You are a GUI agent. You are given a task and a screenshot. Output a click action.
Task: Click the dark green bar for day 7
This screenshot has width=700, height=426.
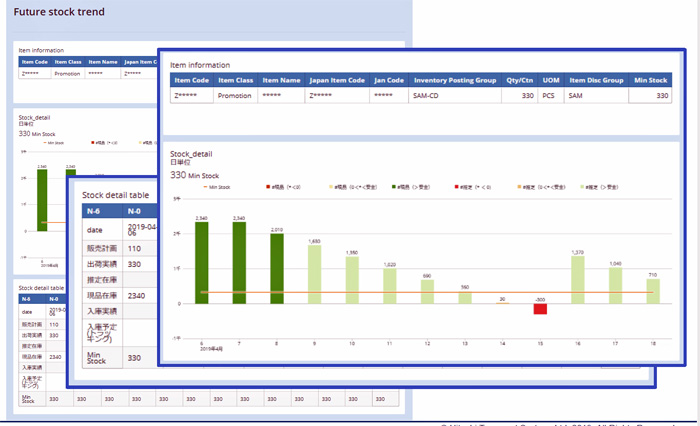pos(239,263)
